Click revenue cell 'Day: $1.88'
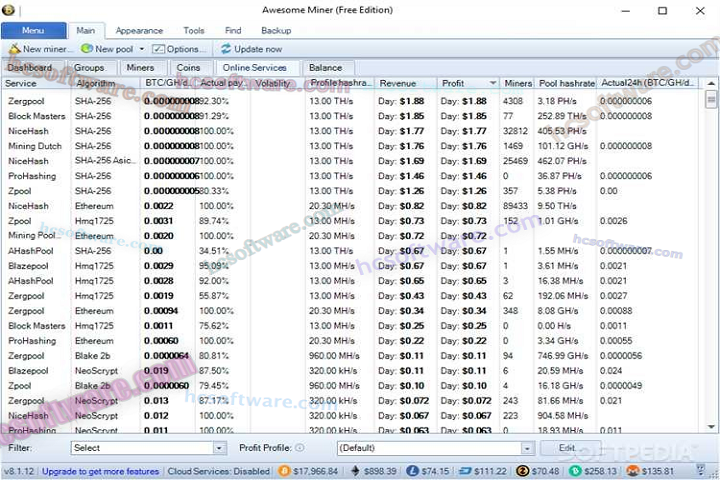Viewport: 720px width, 480px height. (x=401, y=101)
